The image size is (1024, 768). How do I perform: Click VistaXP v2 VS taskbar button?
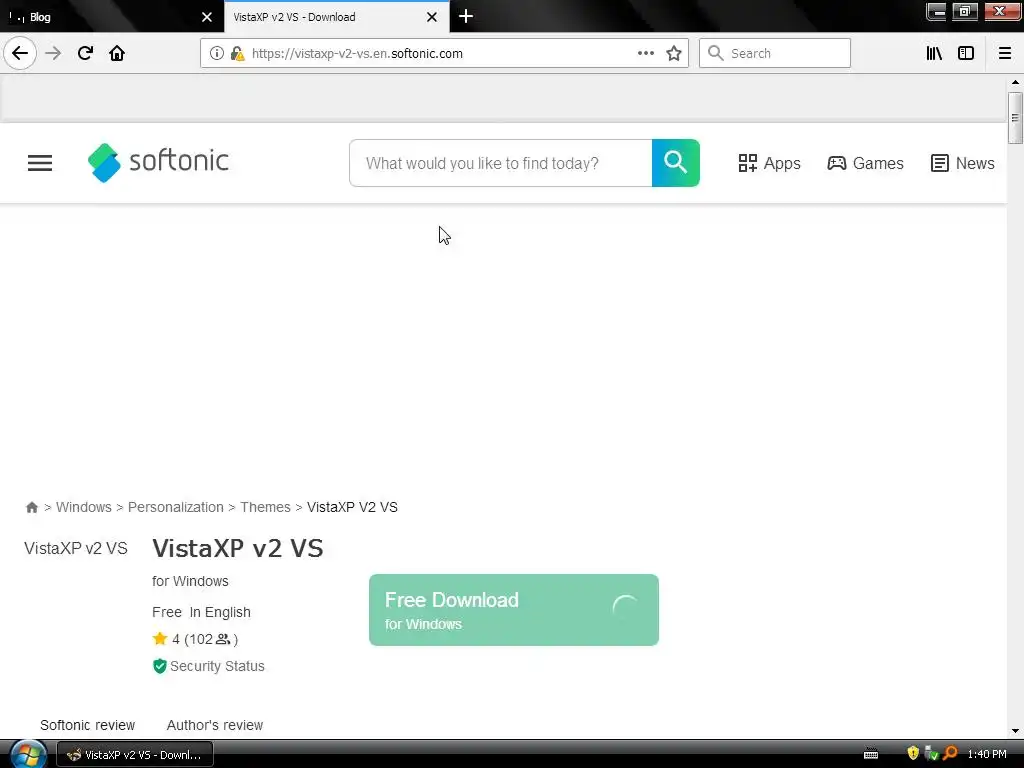coord(135,754)
